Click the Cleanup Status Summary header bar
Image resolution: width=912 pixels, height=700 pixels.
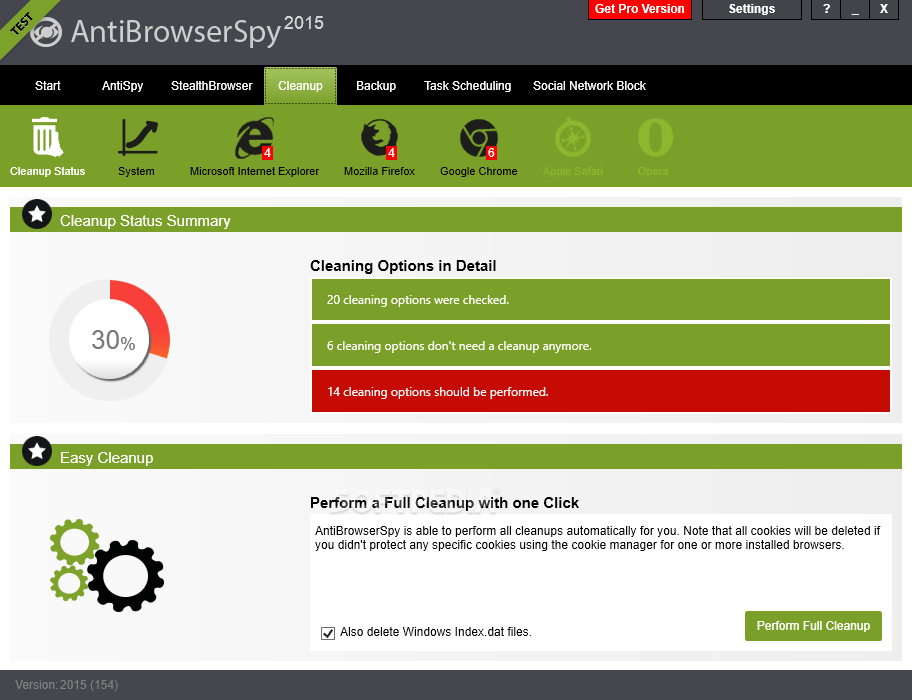tap(456, 220)
